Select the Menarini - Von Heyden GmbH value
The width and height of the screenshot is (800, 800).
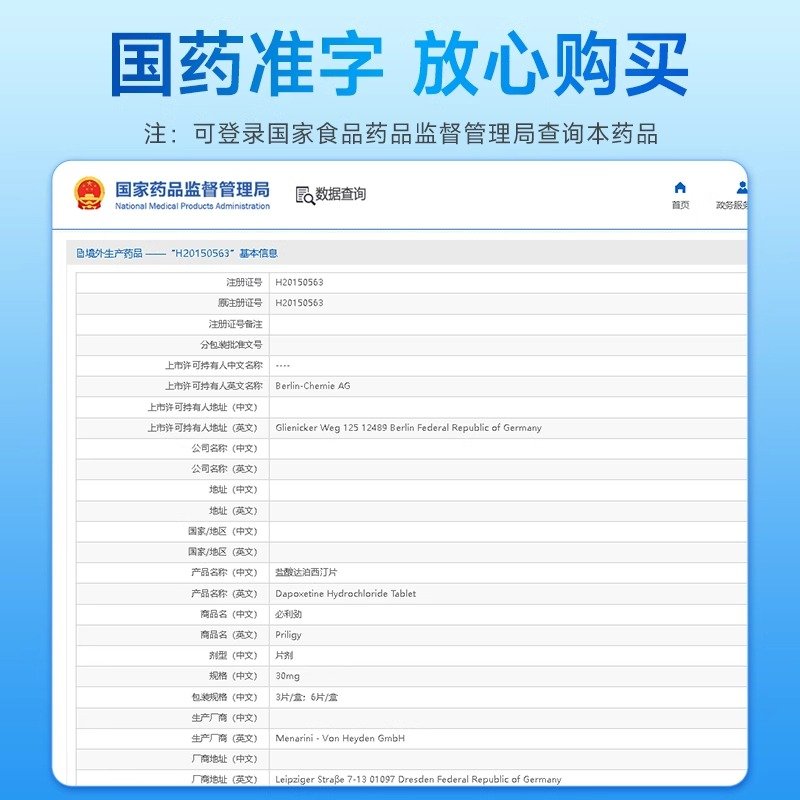(340, 738)
